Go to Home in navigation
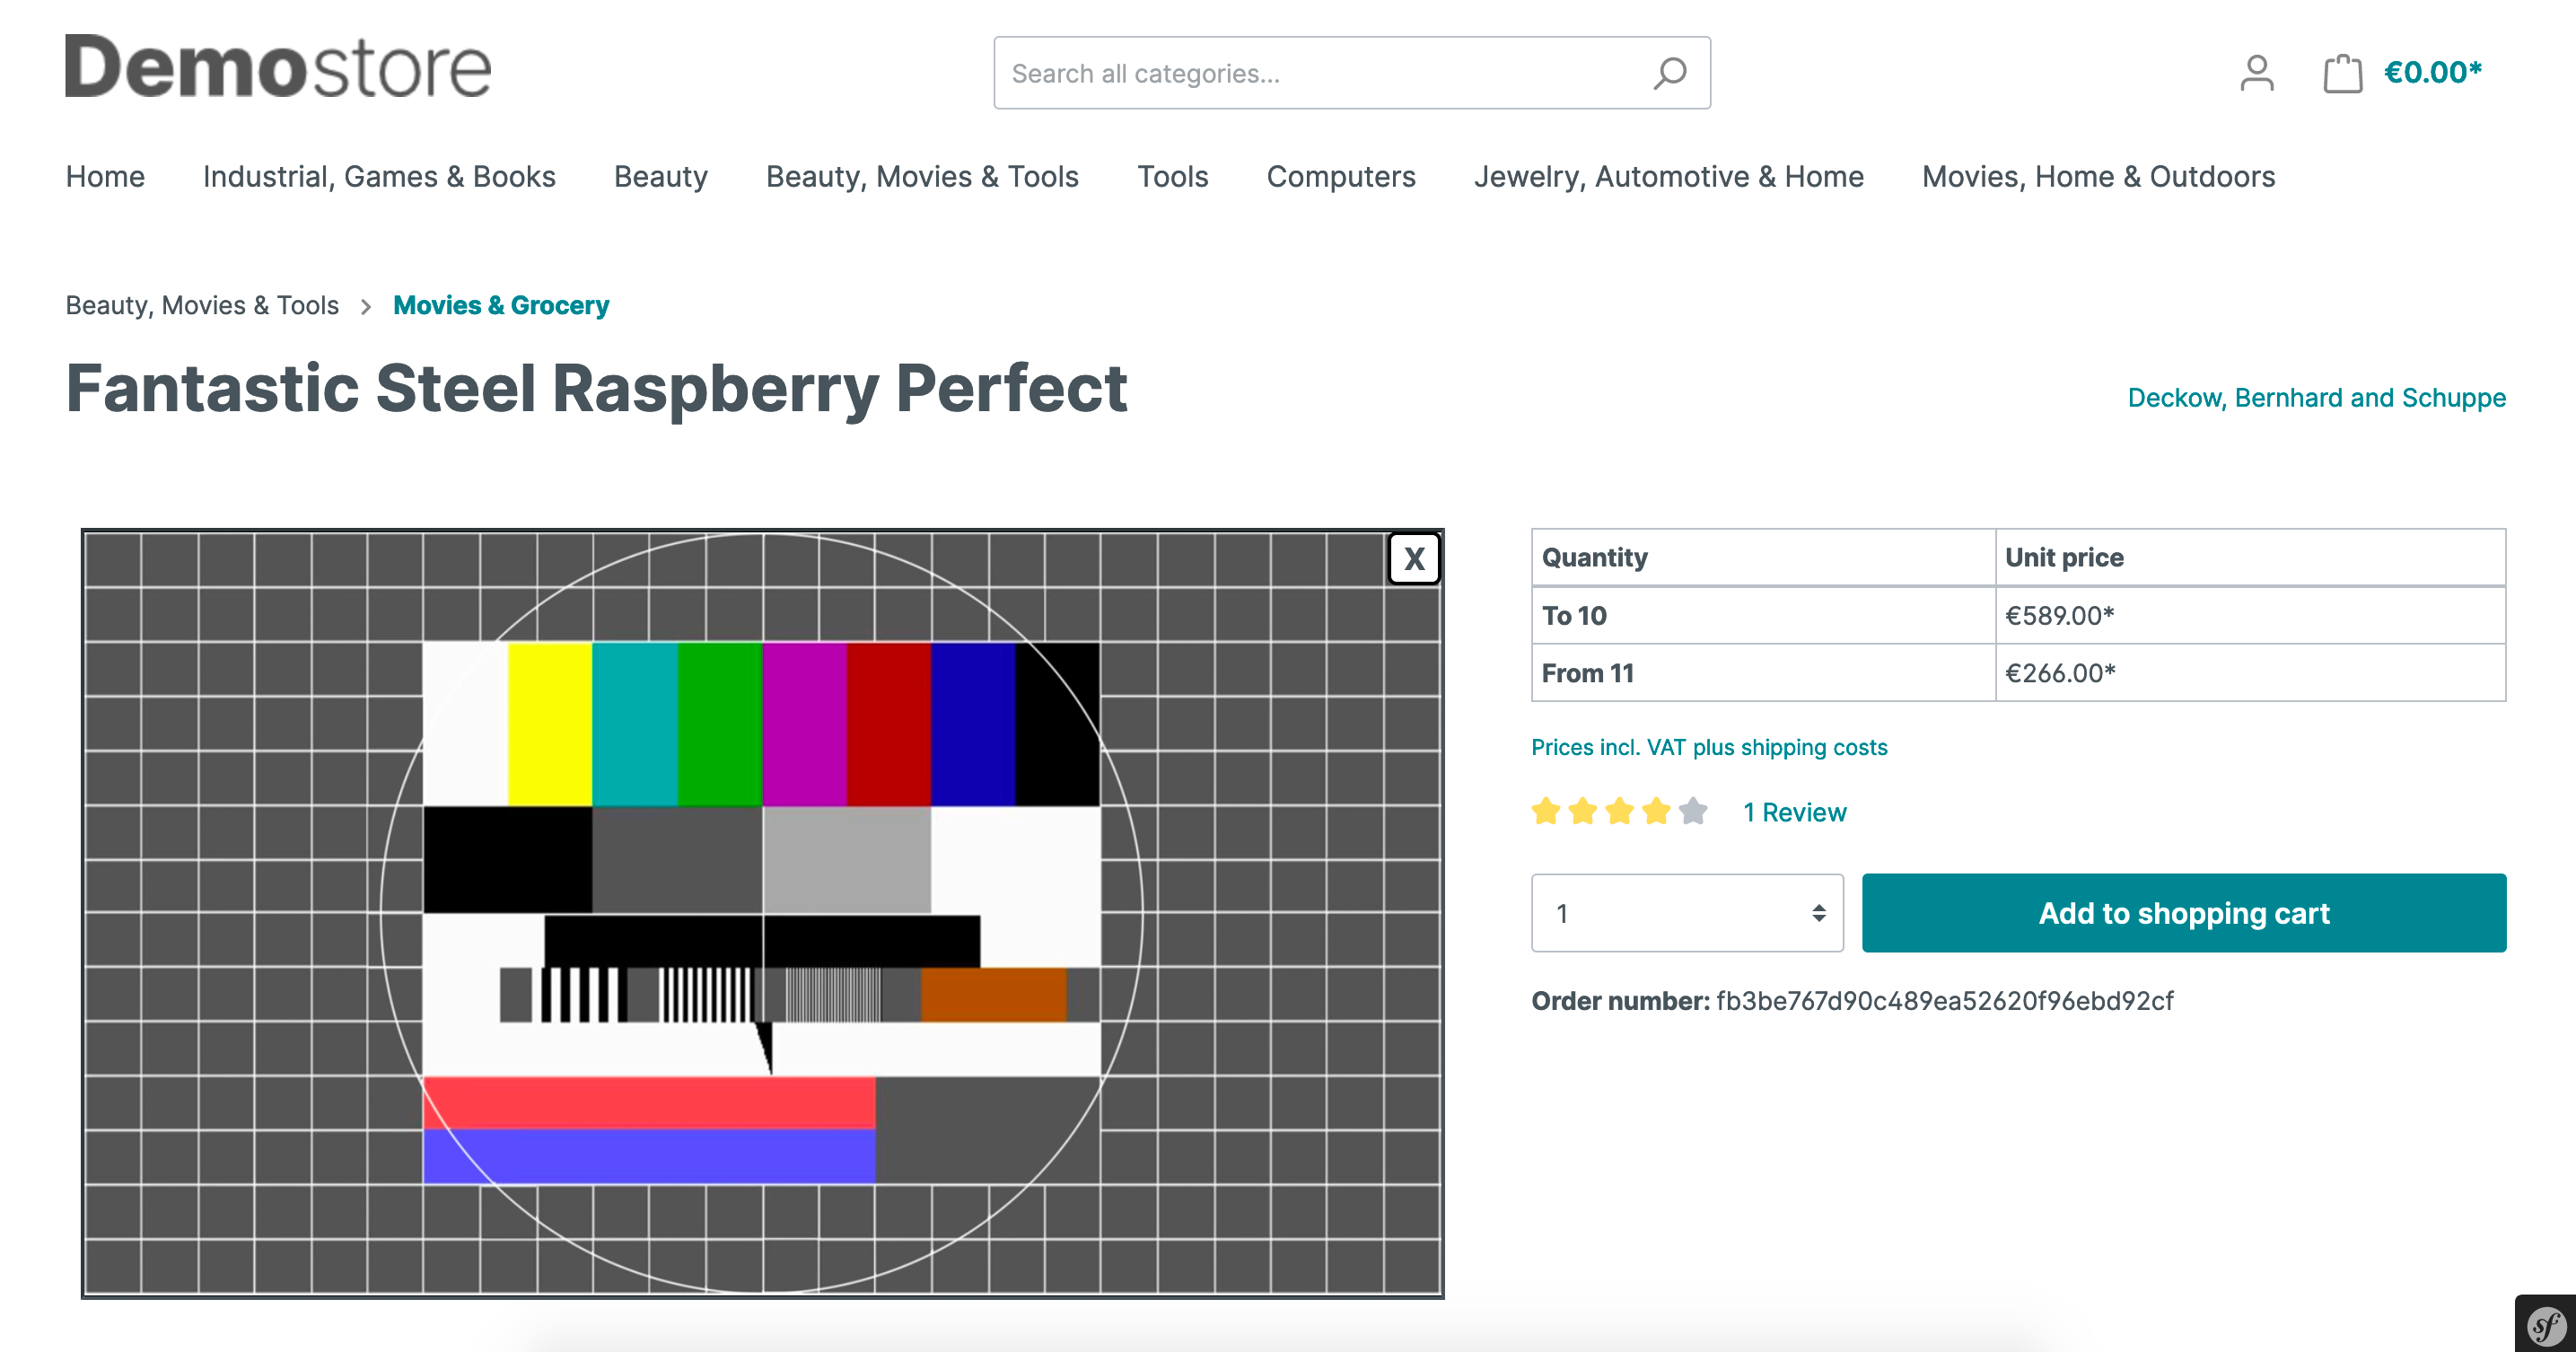The width and height of the screenshot is (2576, 1352). click(x=105, y=176)
